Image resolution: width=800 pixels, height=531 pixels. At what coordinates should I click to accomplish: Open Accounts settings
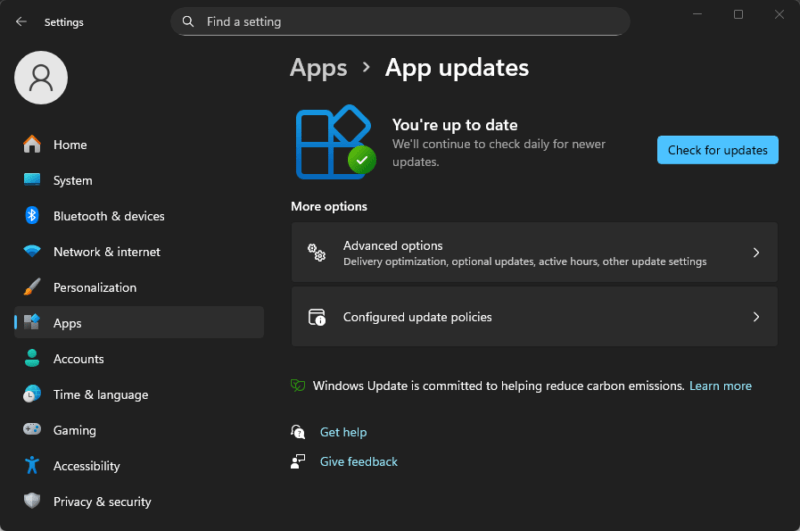point(139,359)
